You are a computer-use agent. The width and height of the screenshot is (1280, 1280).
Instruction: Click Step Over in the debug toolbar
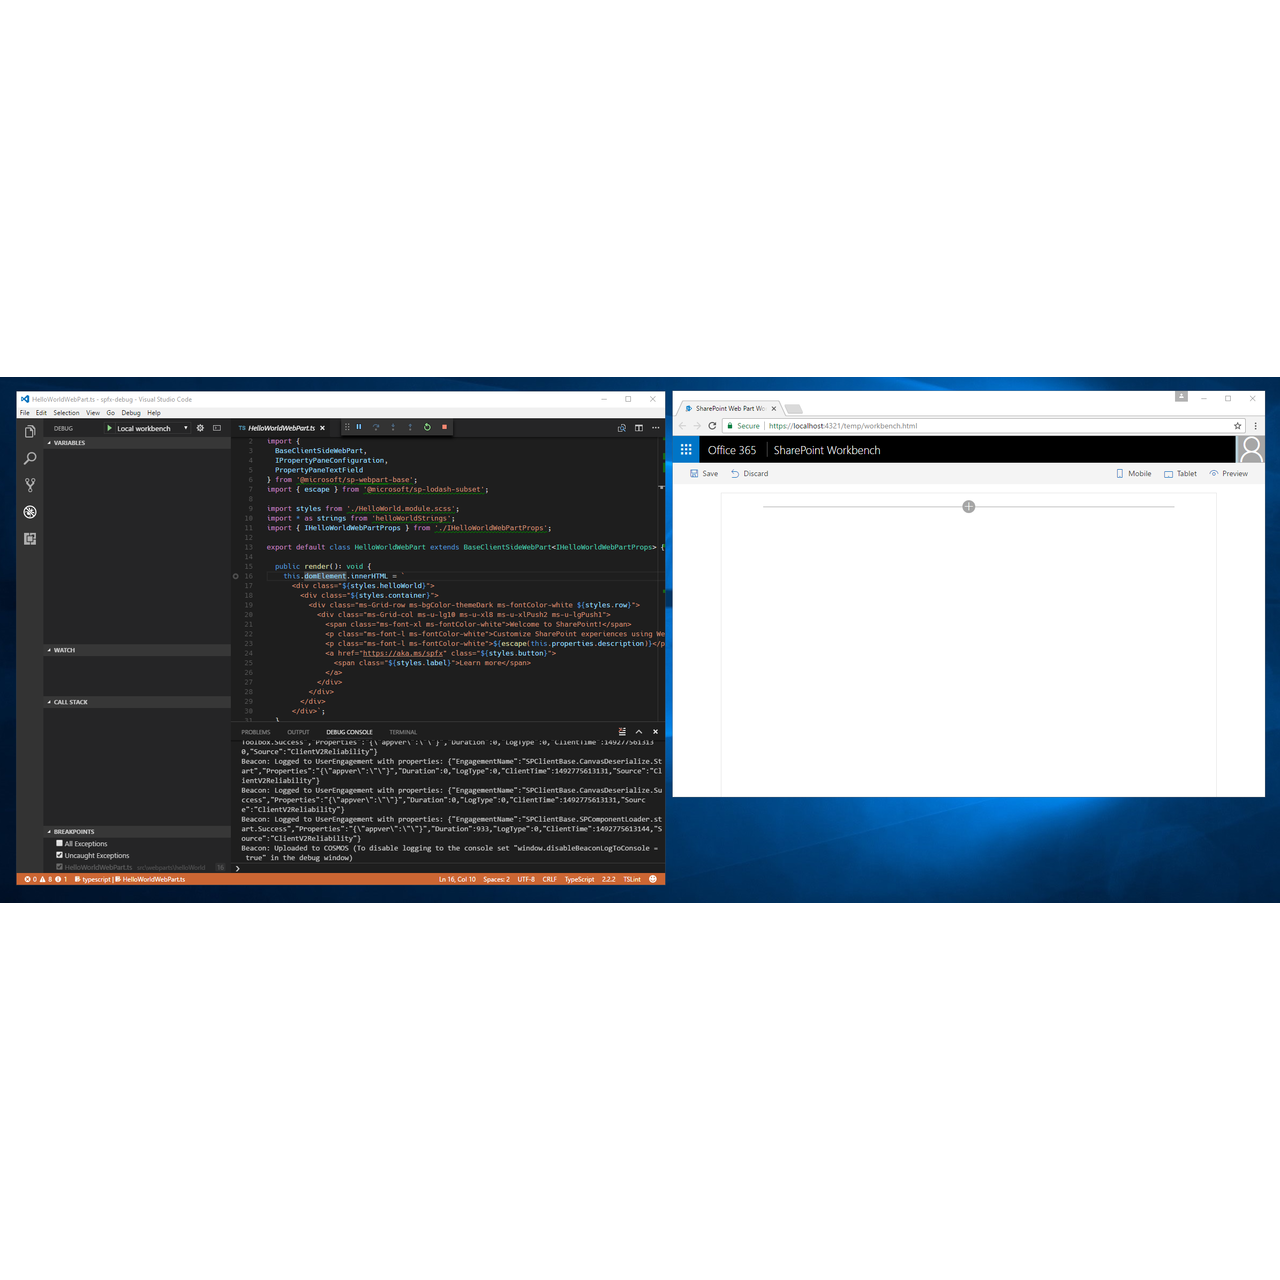376,427
